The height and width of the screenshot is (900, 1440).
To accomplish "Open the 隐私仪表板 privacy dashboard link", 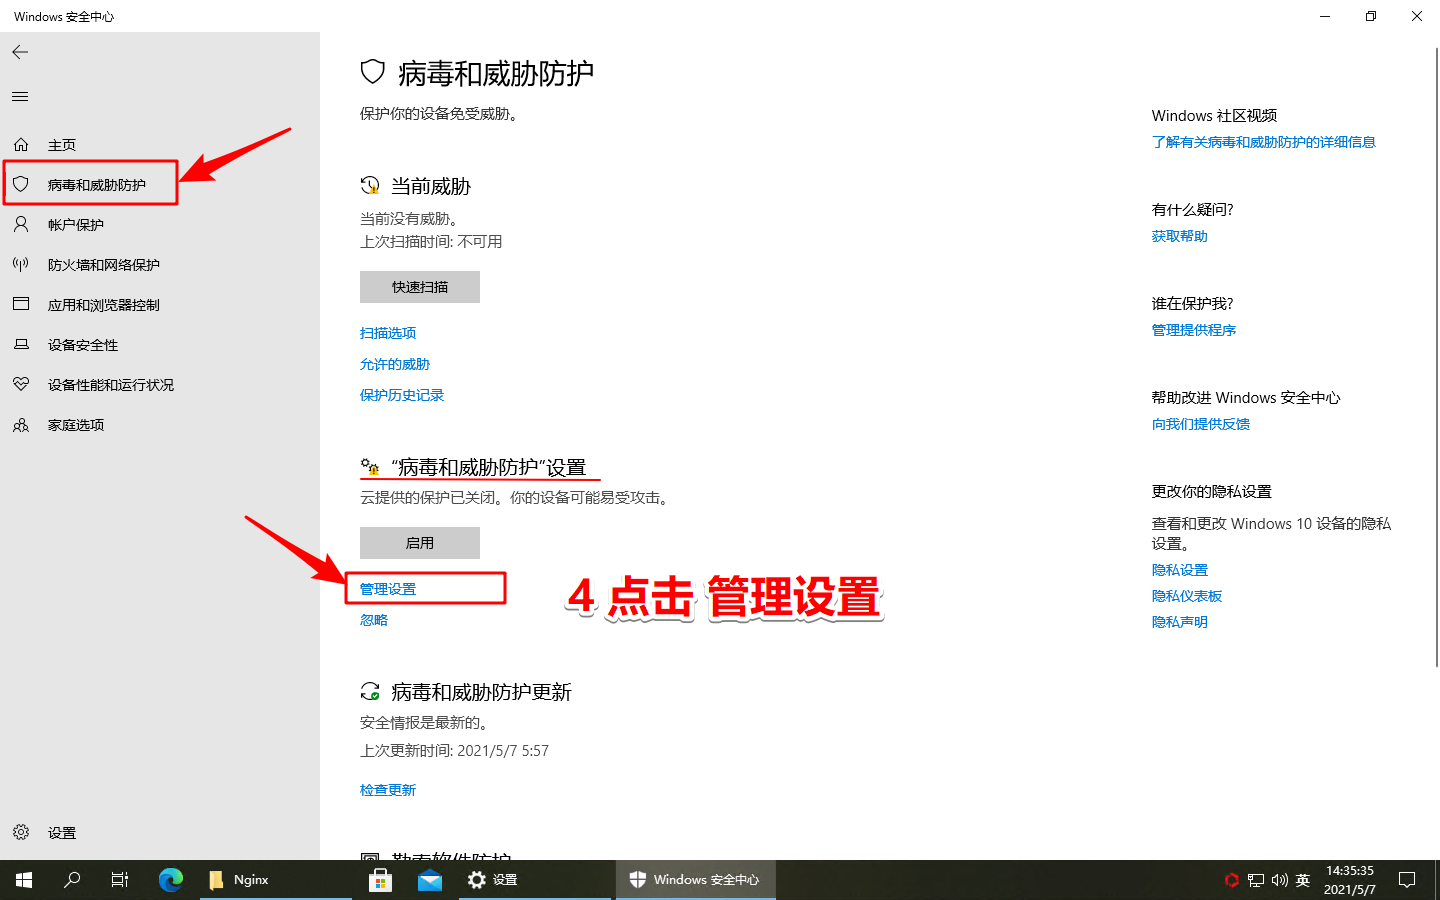I will pos(1187,596).
